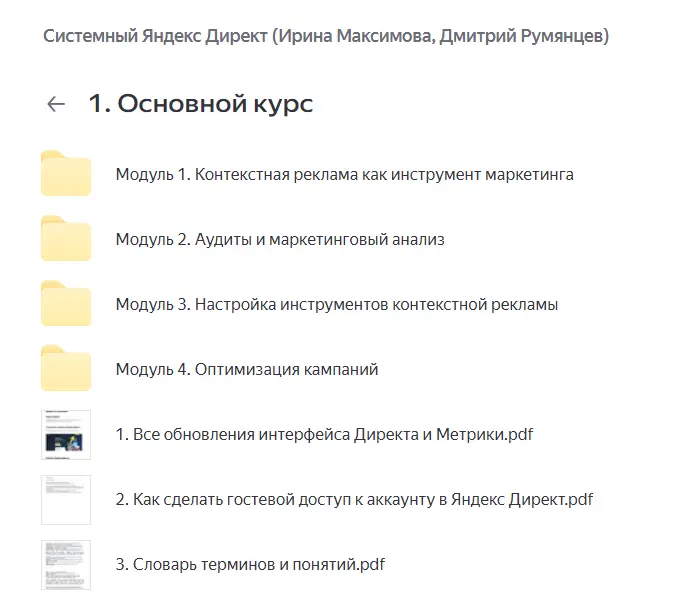
Task: Open Модуль 1. Контекстная реклама folder name
Action: (x=344, y=175)
